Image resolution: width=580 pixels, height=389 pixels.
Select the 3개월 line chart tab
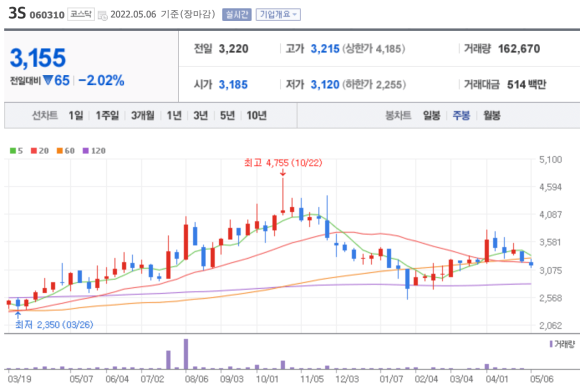tap(143, 116)
